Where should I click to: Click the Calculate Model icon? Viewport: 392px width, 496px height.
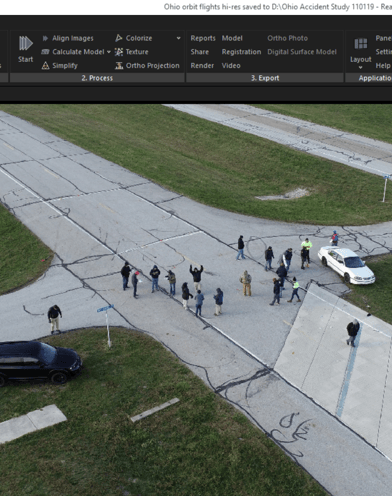coord(45,52)
